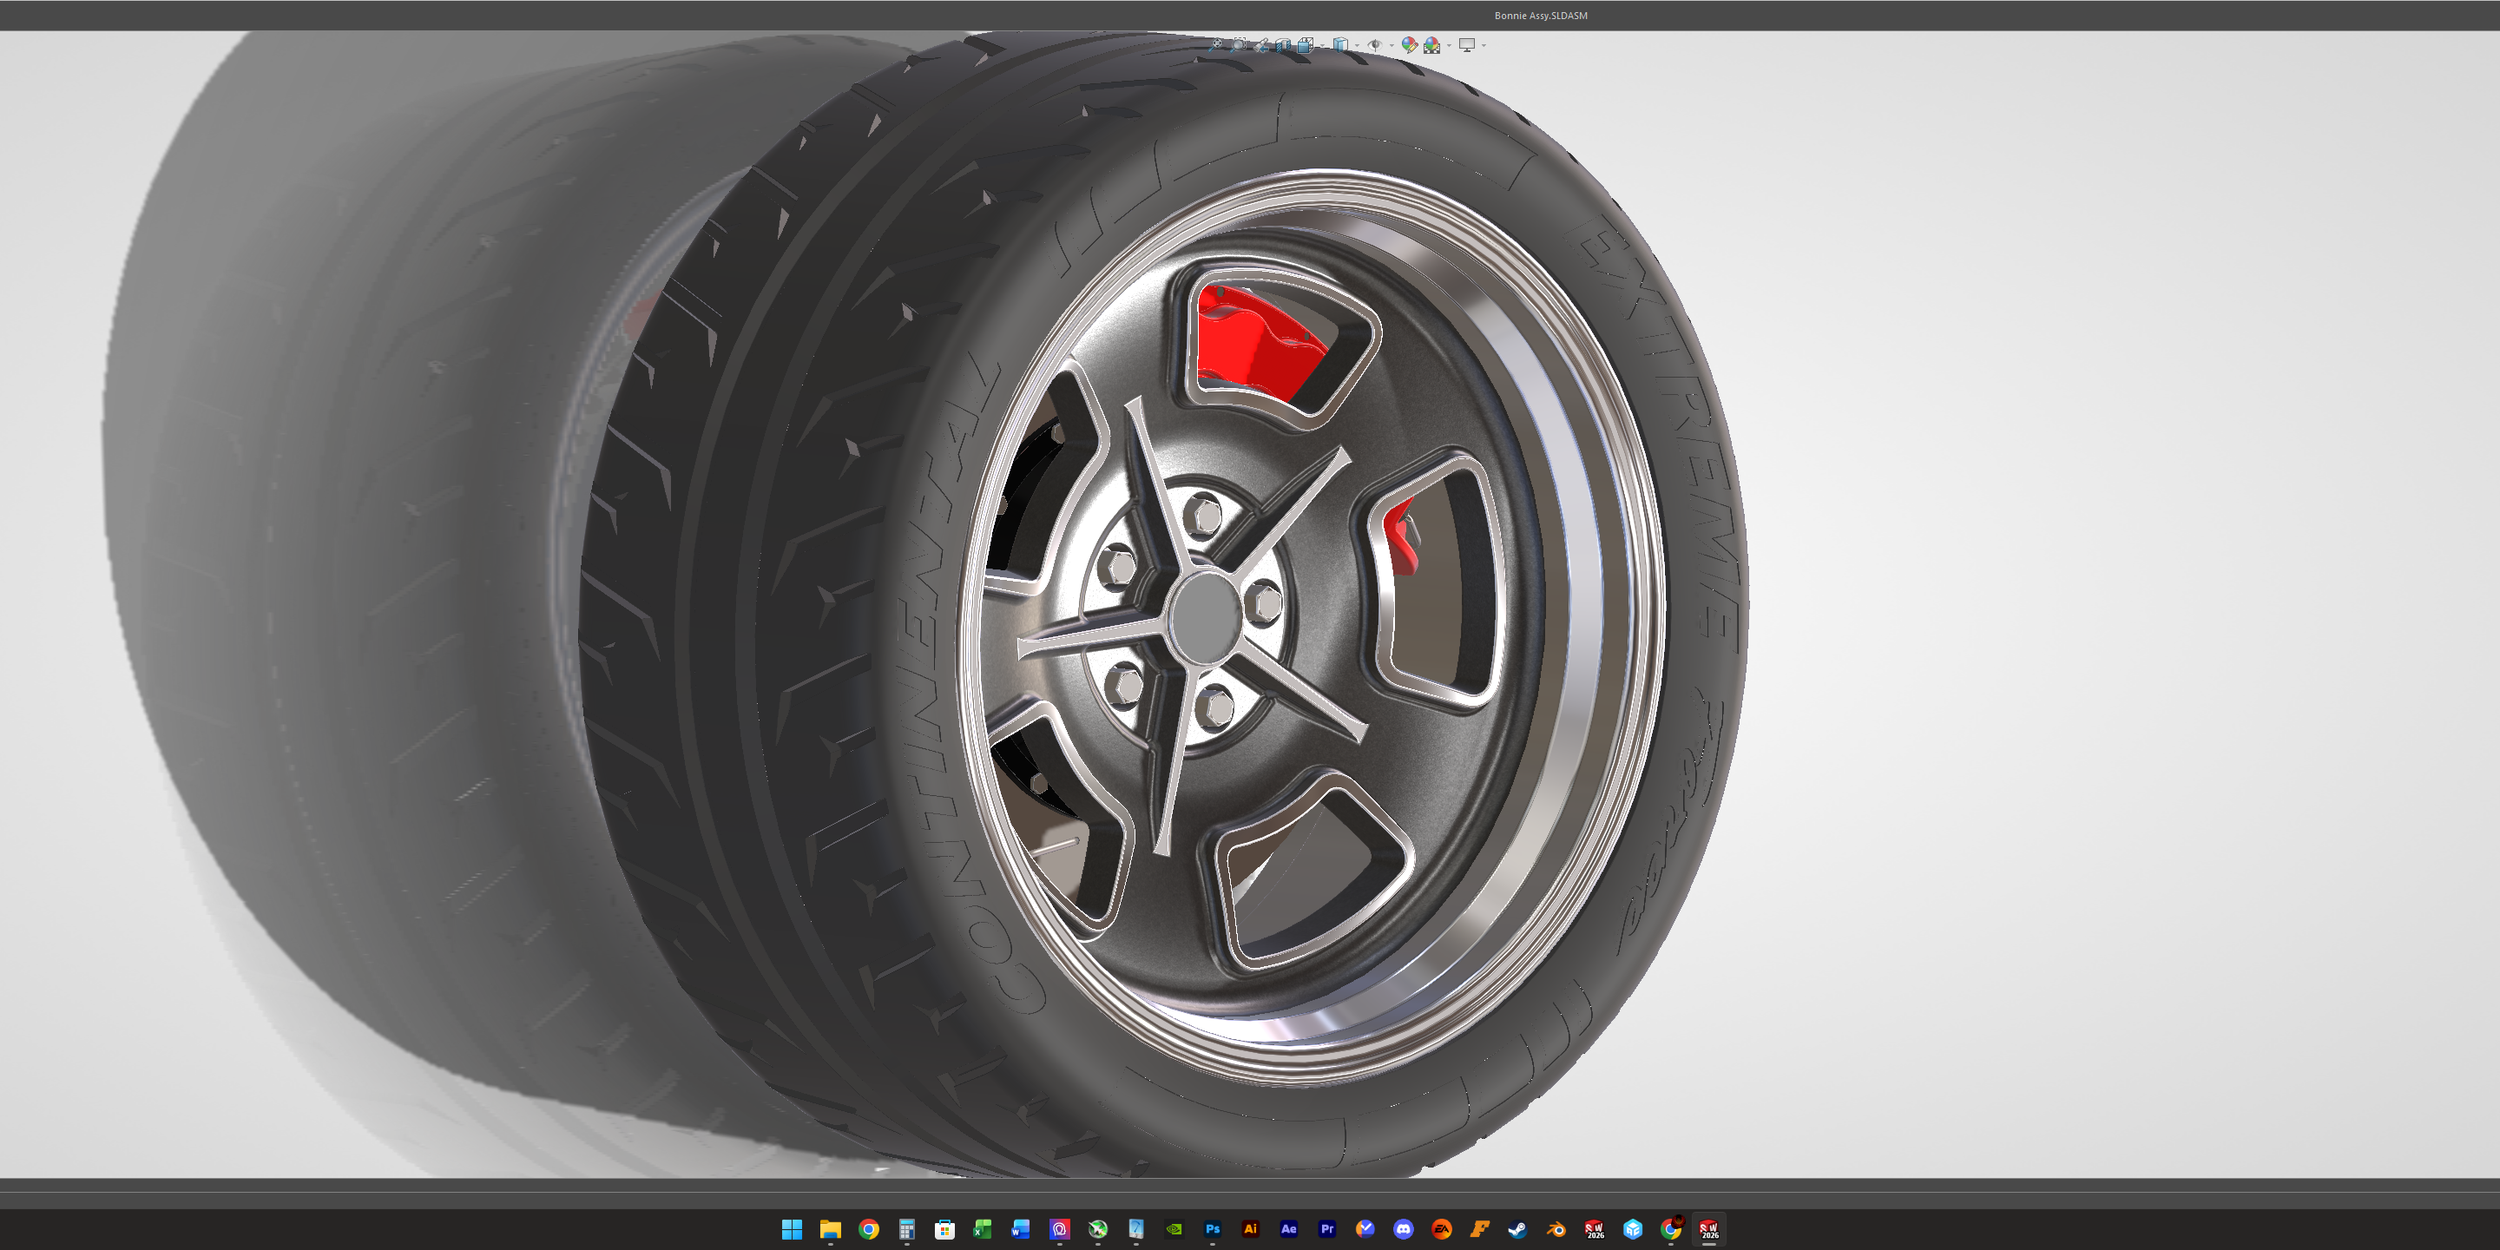Open Discord from the taskbar
2500x1250 pixels.
tap(1403, 1229)
